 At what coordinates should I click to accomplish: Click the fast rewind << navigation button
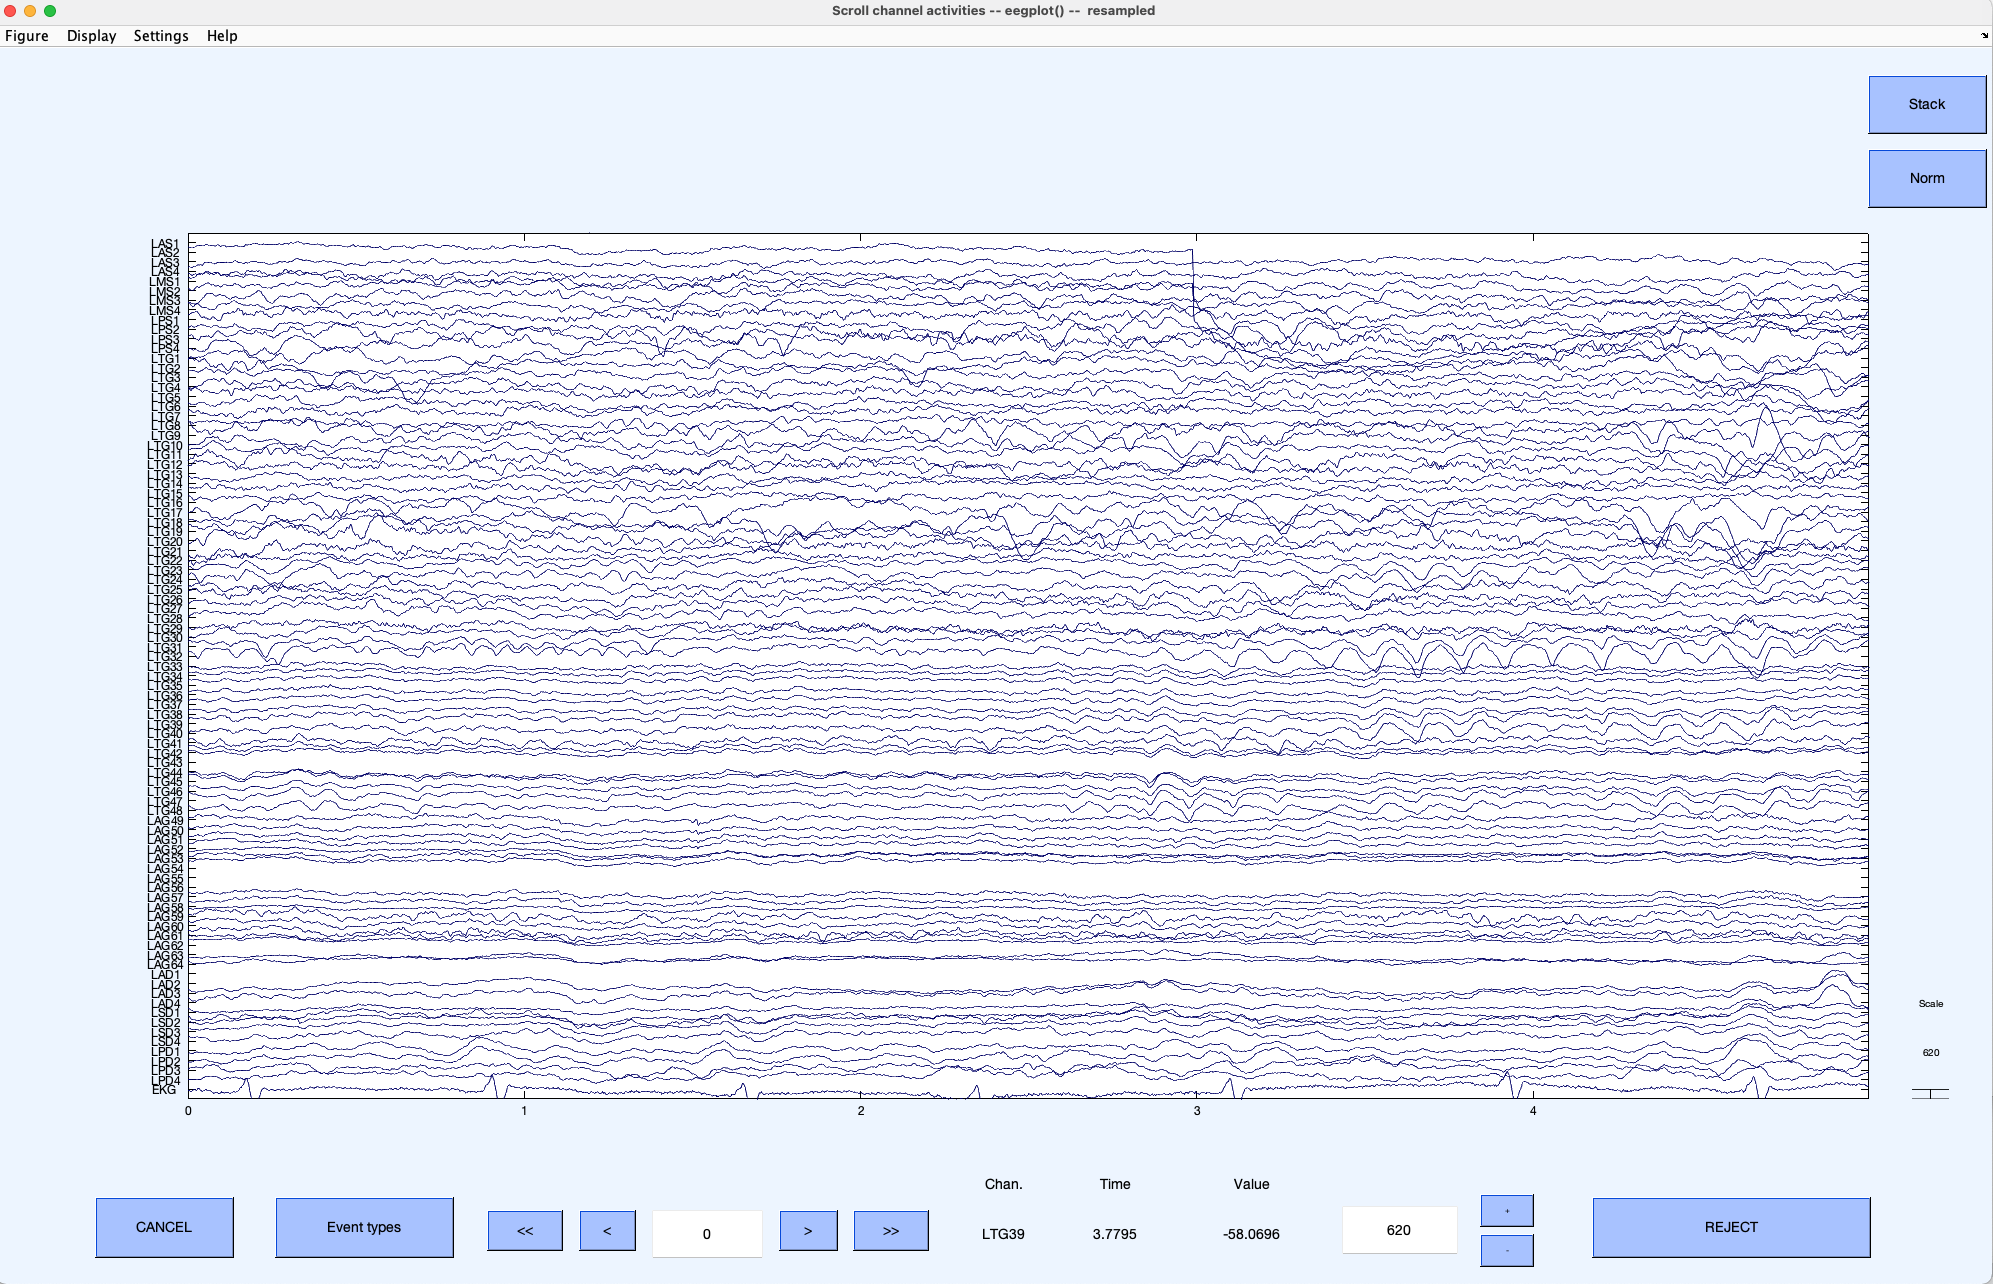point(524,1227)
